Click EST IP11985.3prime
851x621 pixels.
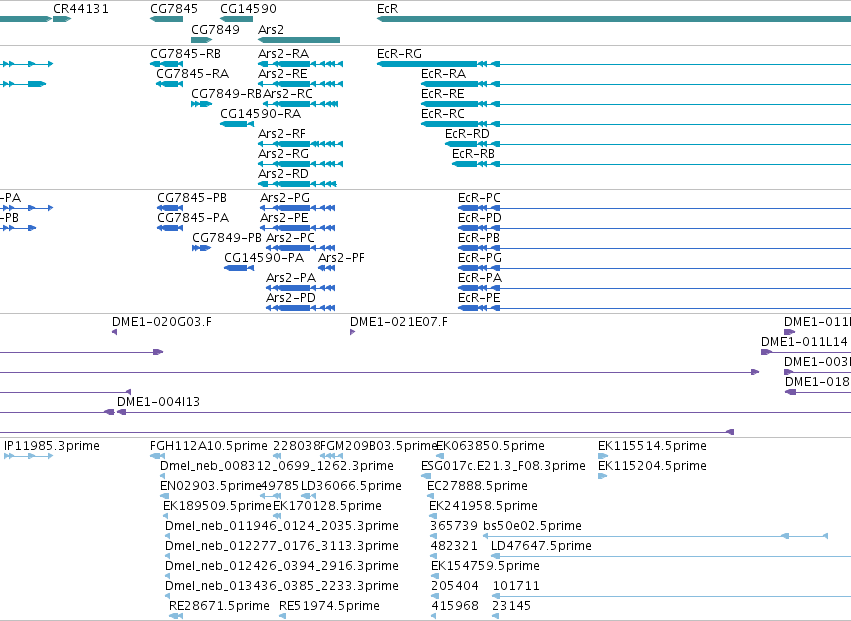click(x=52, y=446)
